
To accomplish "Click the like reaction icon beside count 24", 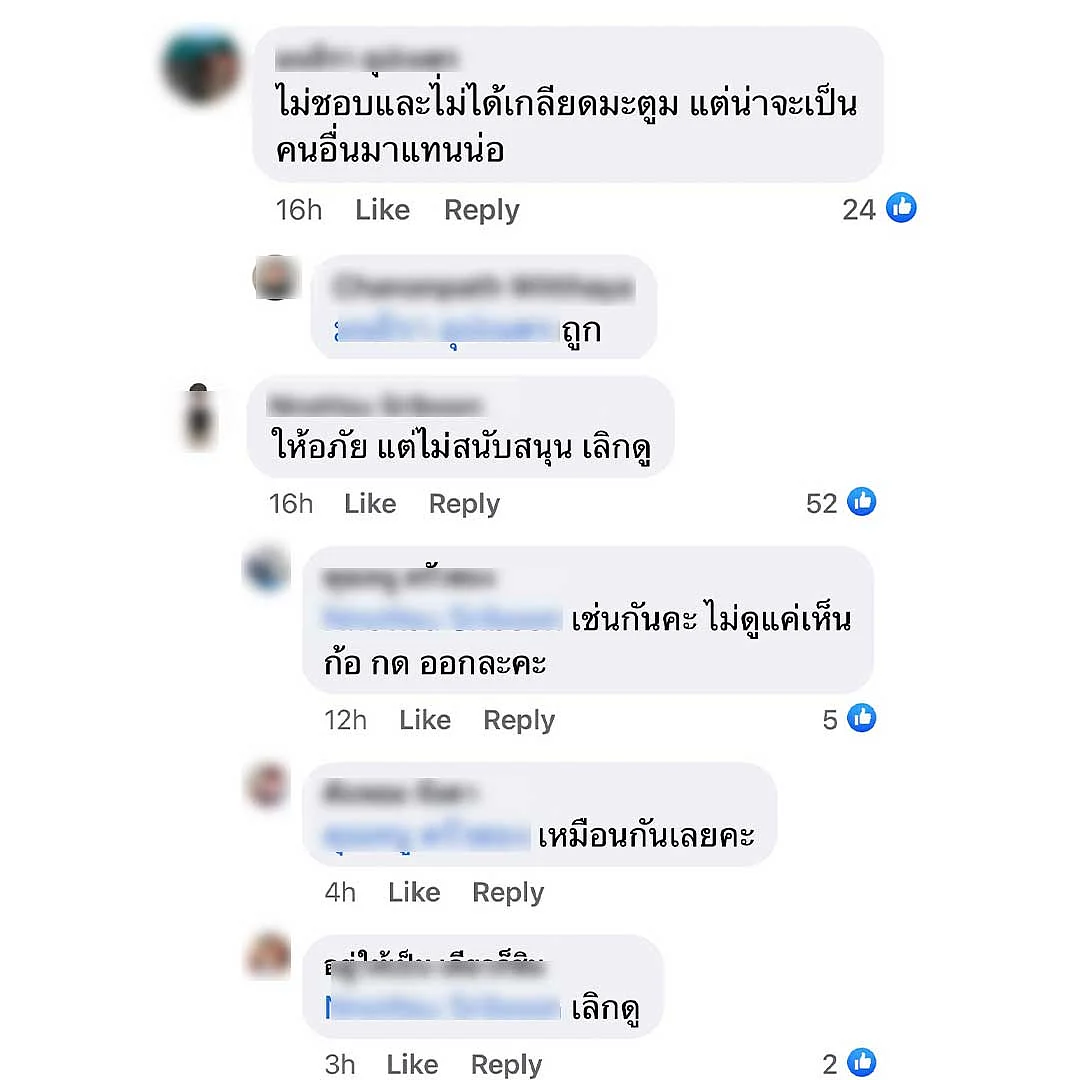I will coord(901,207).
